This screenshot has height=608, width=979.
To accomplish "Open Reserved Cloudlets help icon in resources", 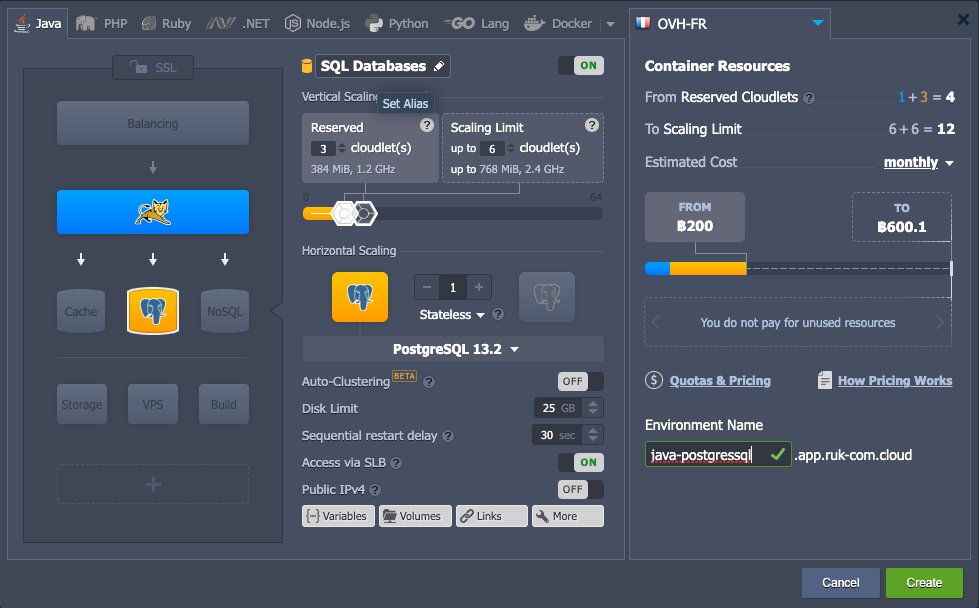I will (809, 98).
